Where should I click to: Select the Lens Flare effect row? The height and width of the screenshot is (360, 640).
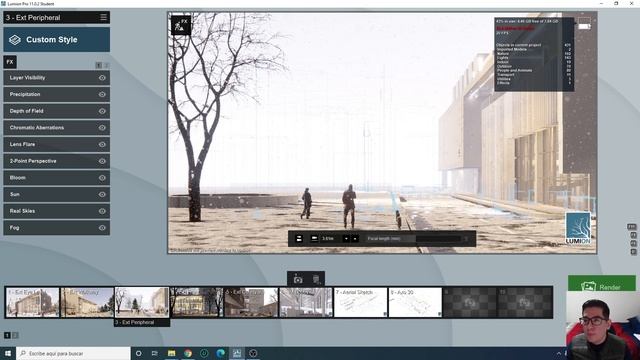(57, 144)
